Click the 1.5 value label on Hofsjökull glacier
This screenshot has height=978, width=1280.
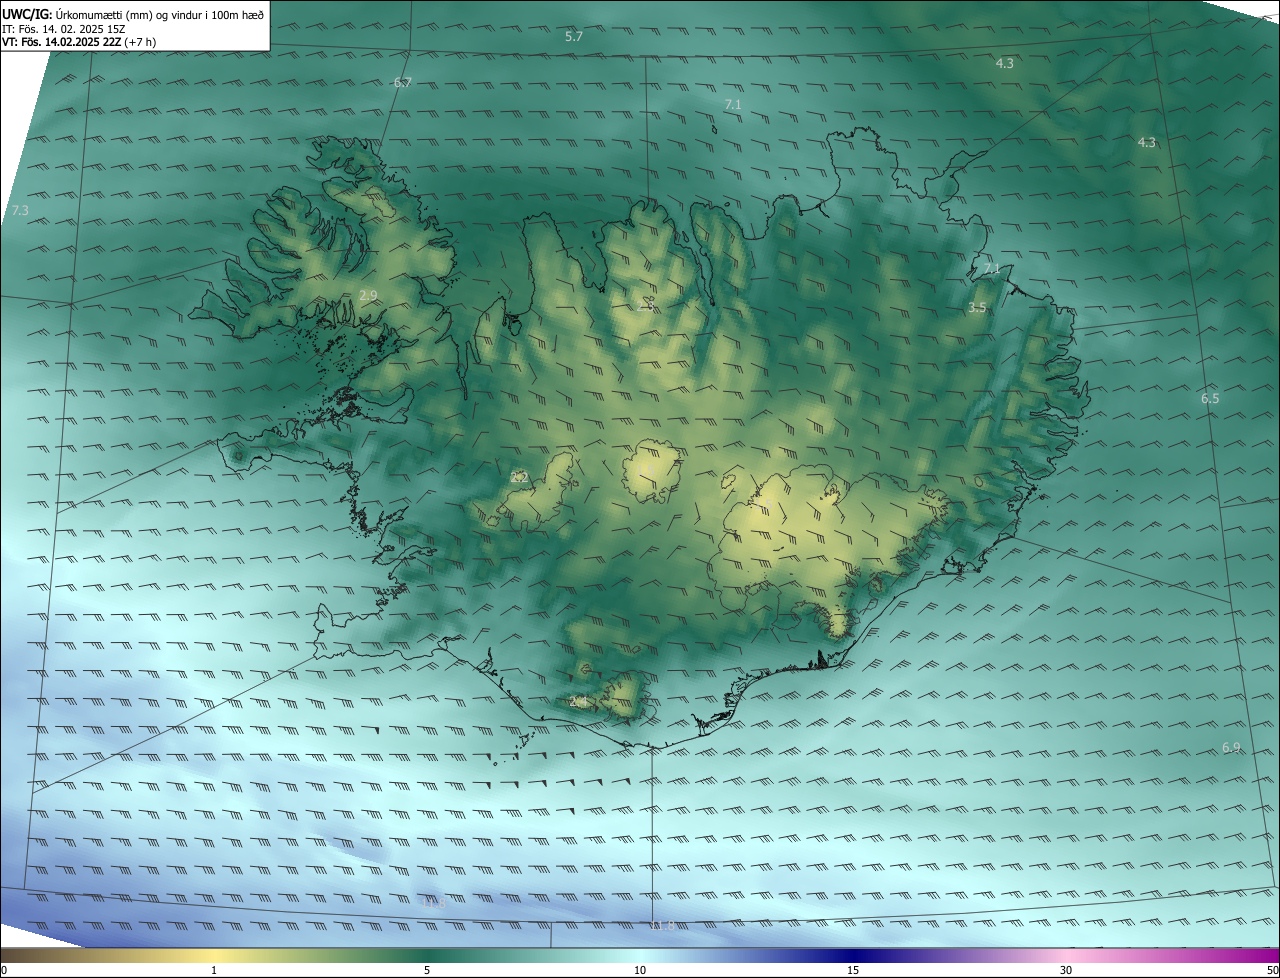648,470
